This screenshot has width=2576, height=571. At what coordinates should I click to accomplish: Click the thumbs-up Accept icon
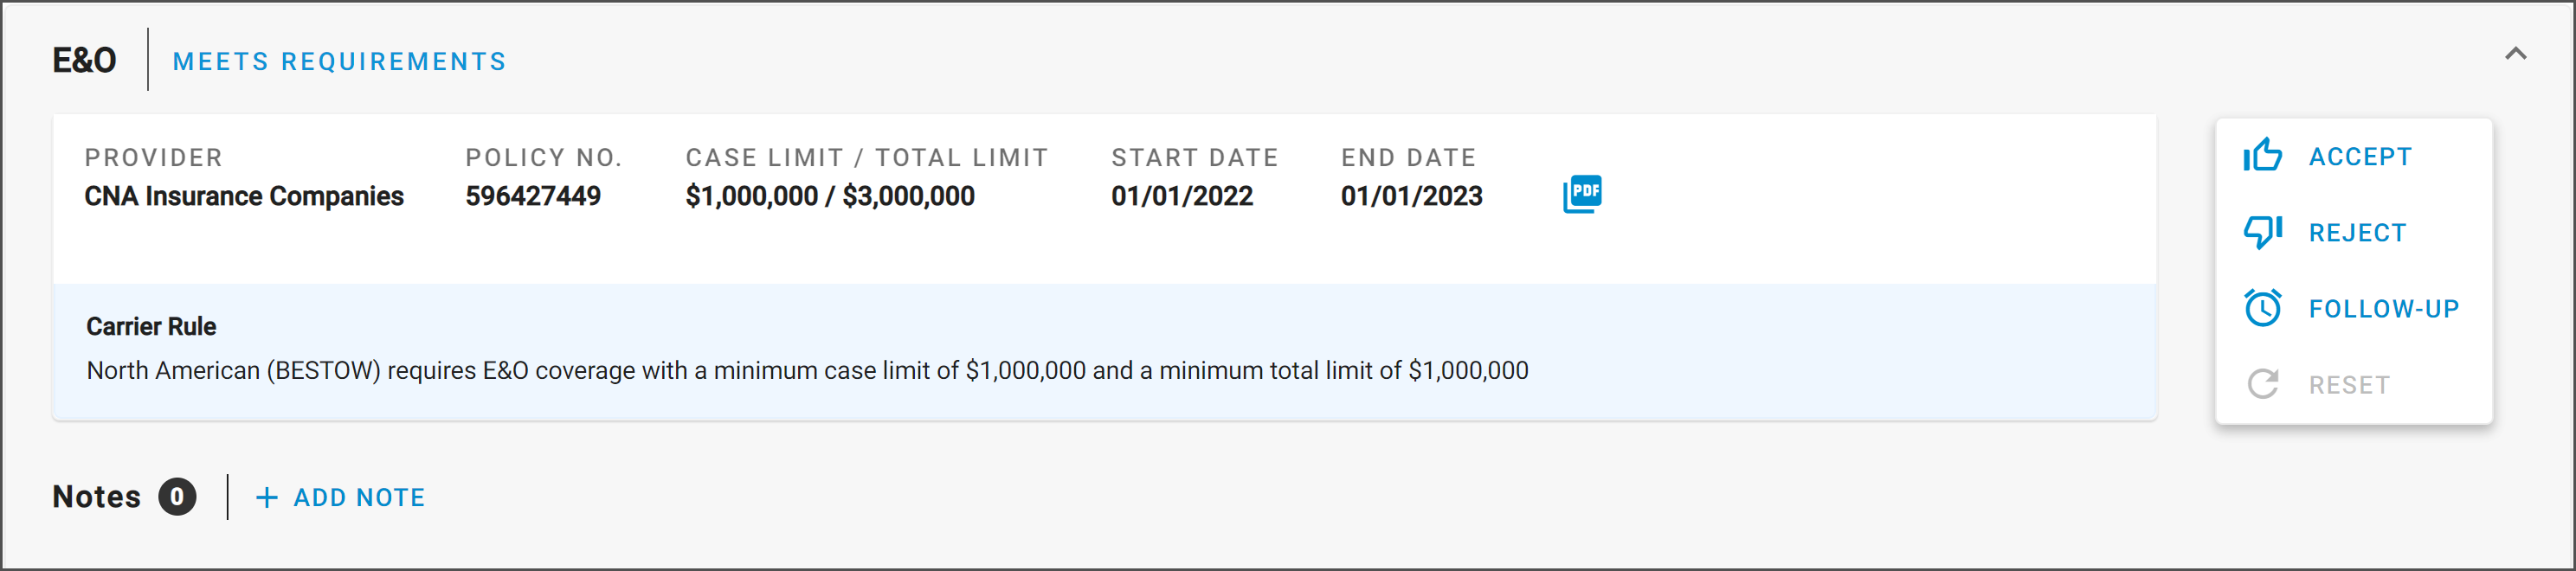[2262, 155]
